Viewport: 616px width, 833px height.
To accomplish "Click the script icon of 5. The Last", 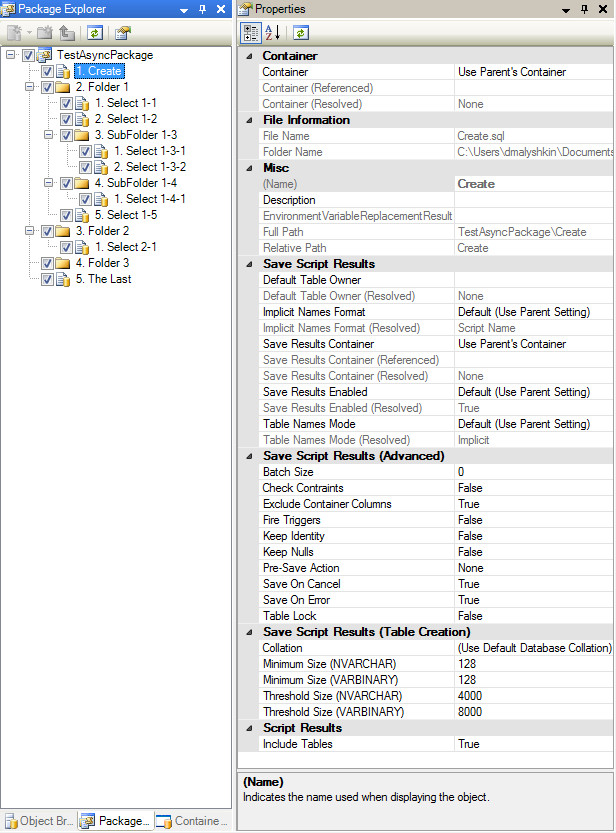I will click(63, 279).
